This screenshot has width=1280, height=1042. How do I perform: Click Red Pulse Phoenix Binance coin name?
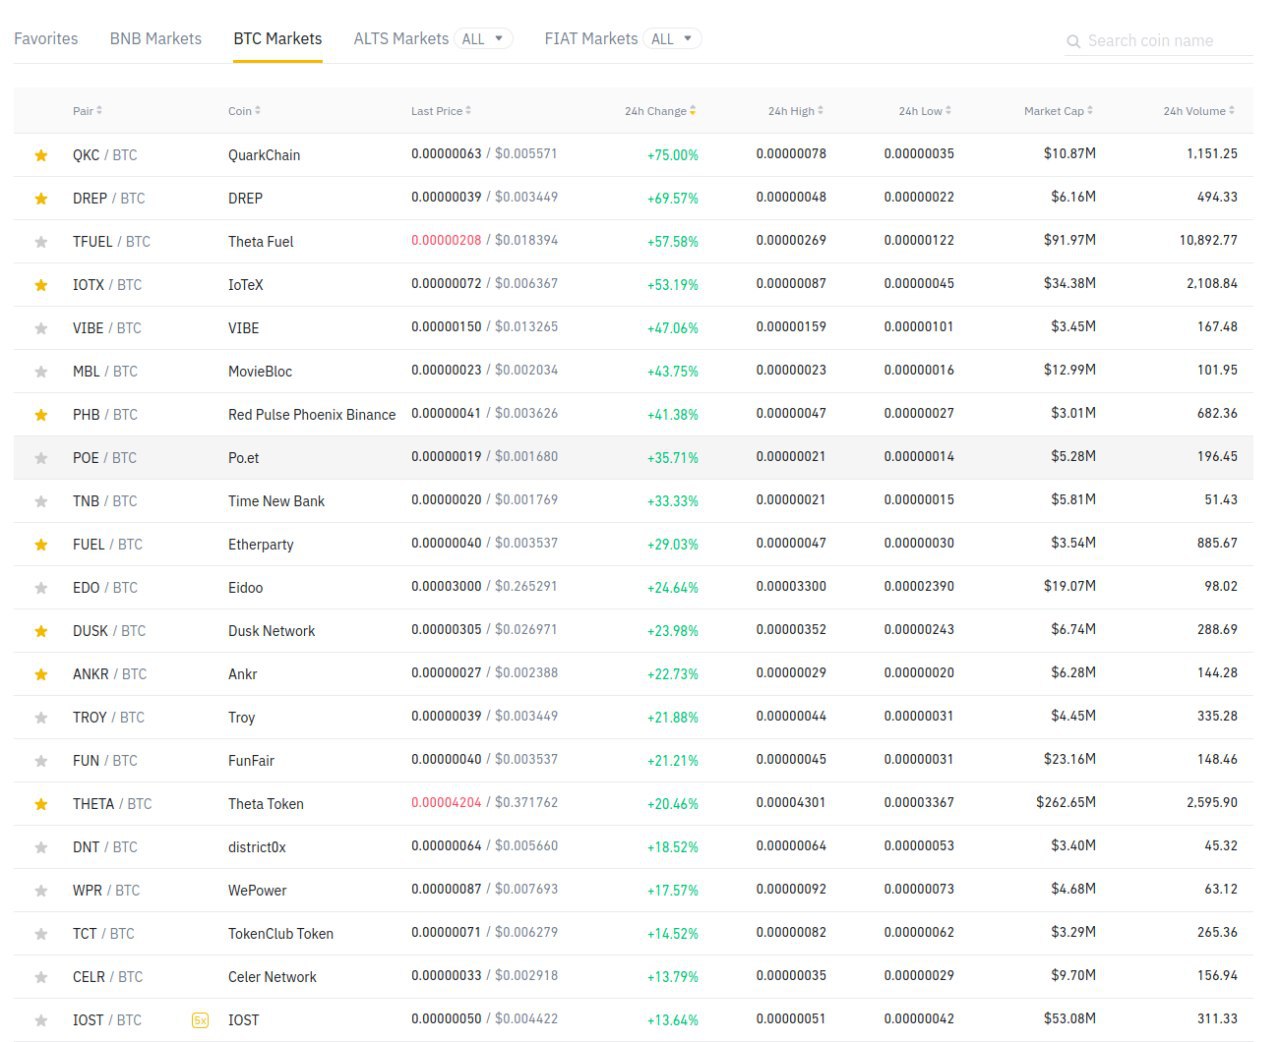(312, 415)
